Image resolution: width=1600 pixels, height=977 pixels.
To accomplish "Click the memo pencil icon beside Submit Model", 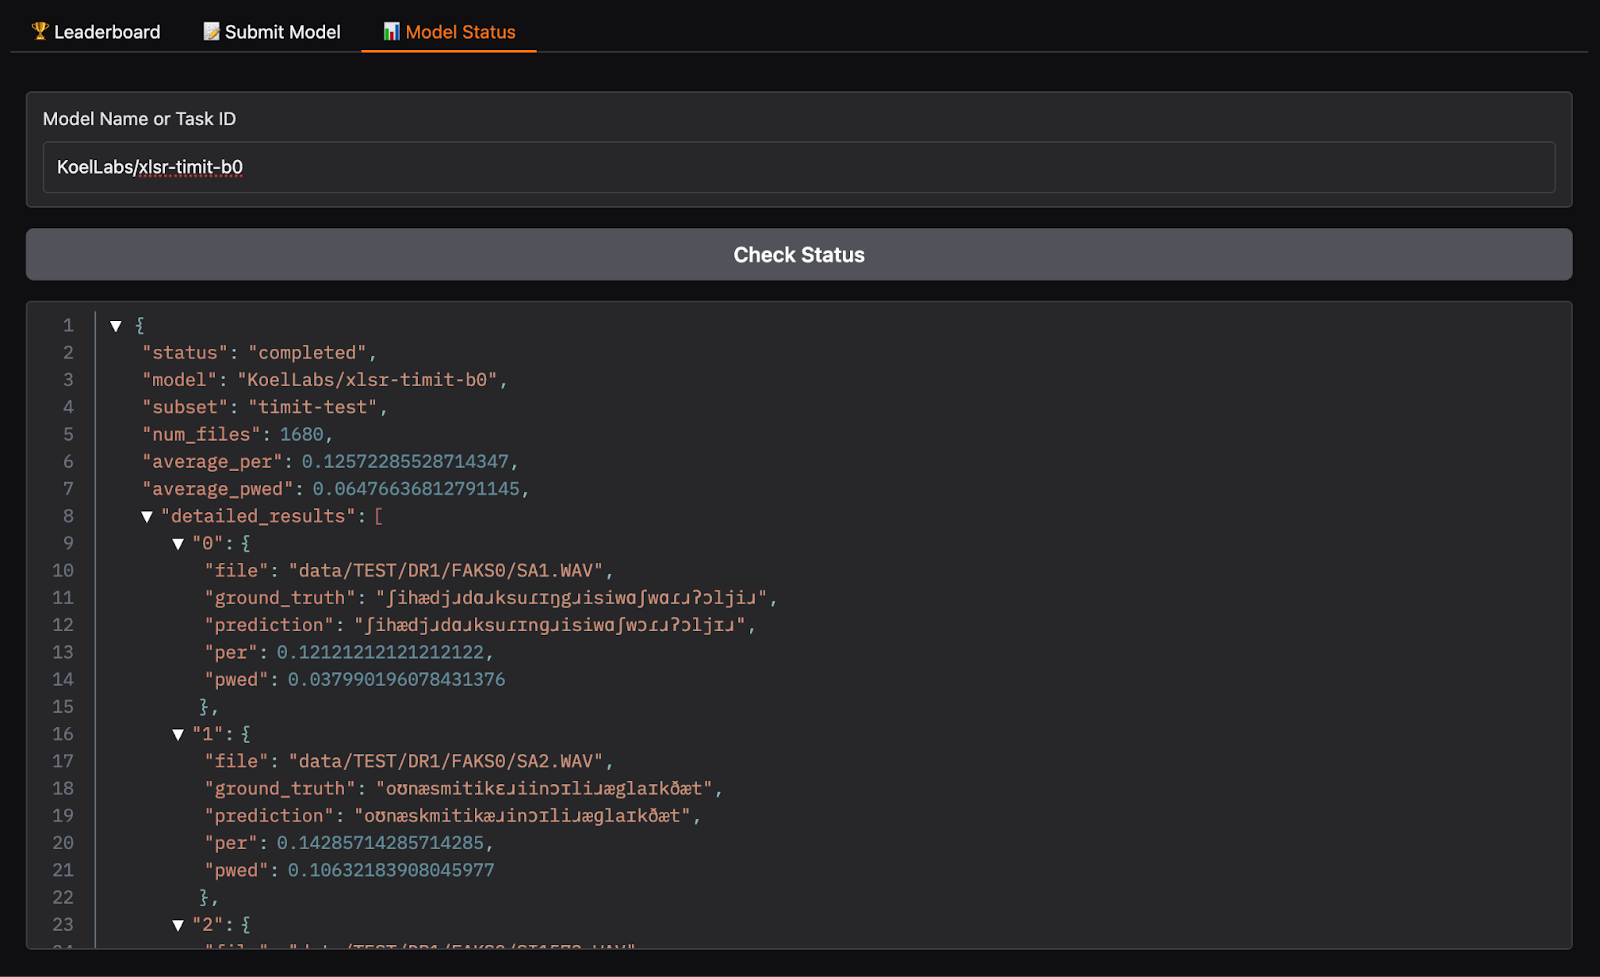I will point(211,31).
